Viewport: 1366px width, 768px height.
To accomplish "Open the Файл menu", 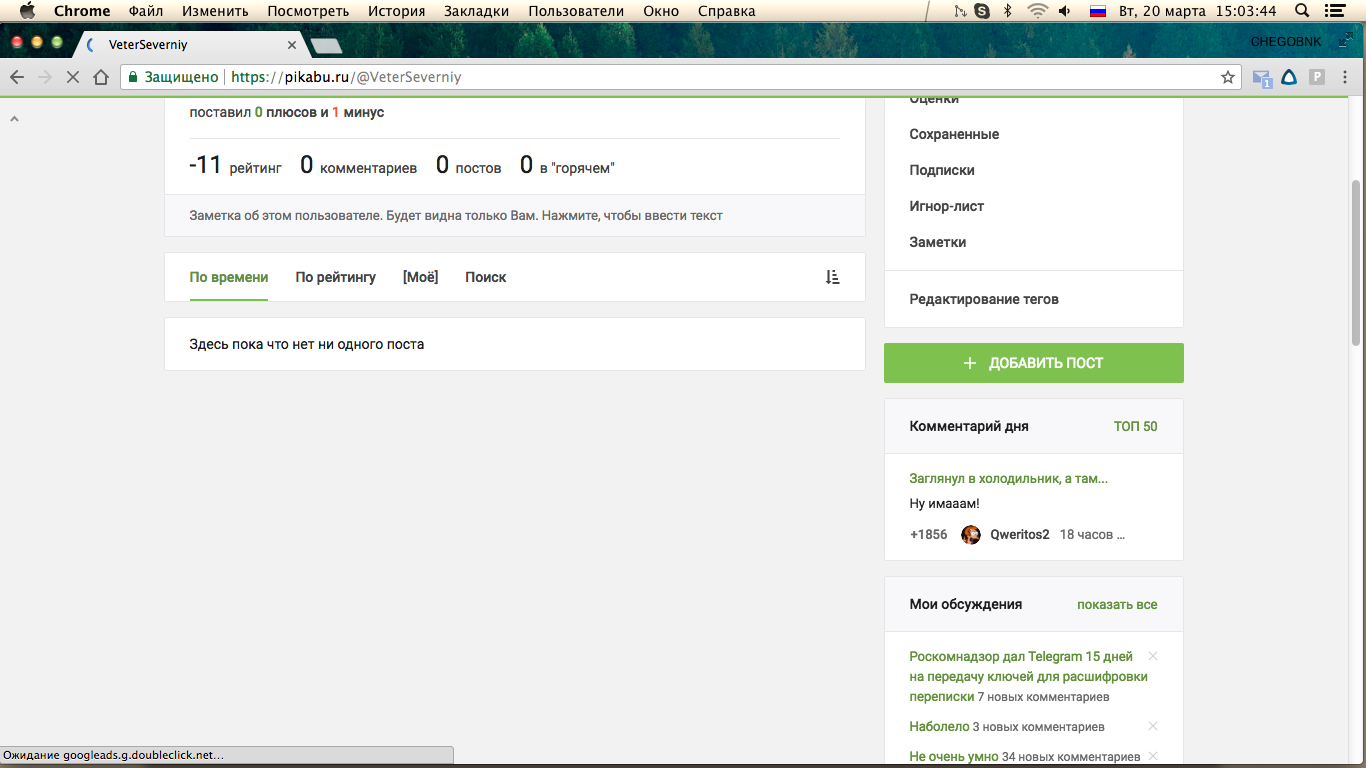I will (146, 11).
